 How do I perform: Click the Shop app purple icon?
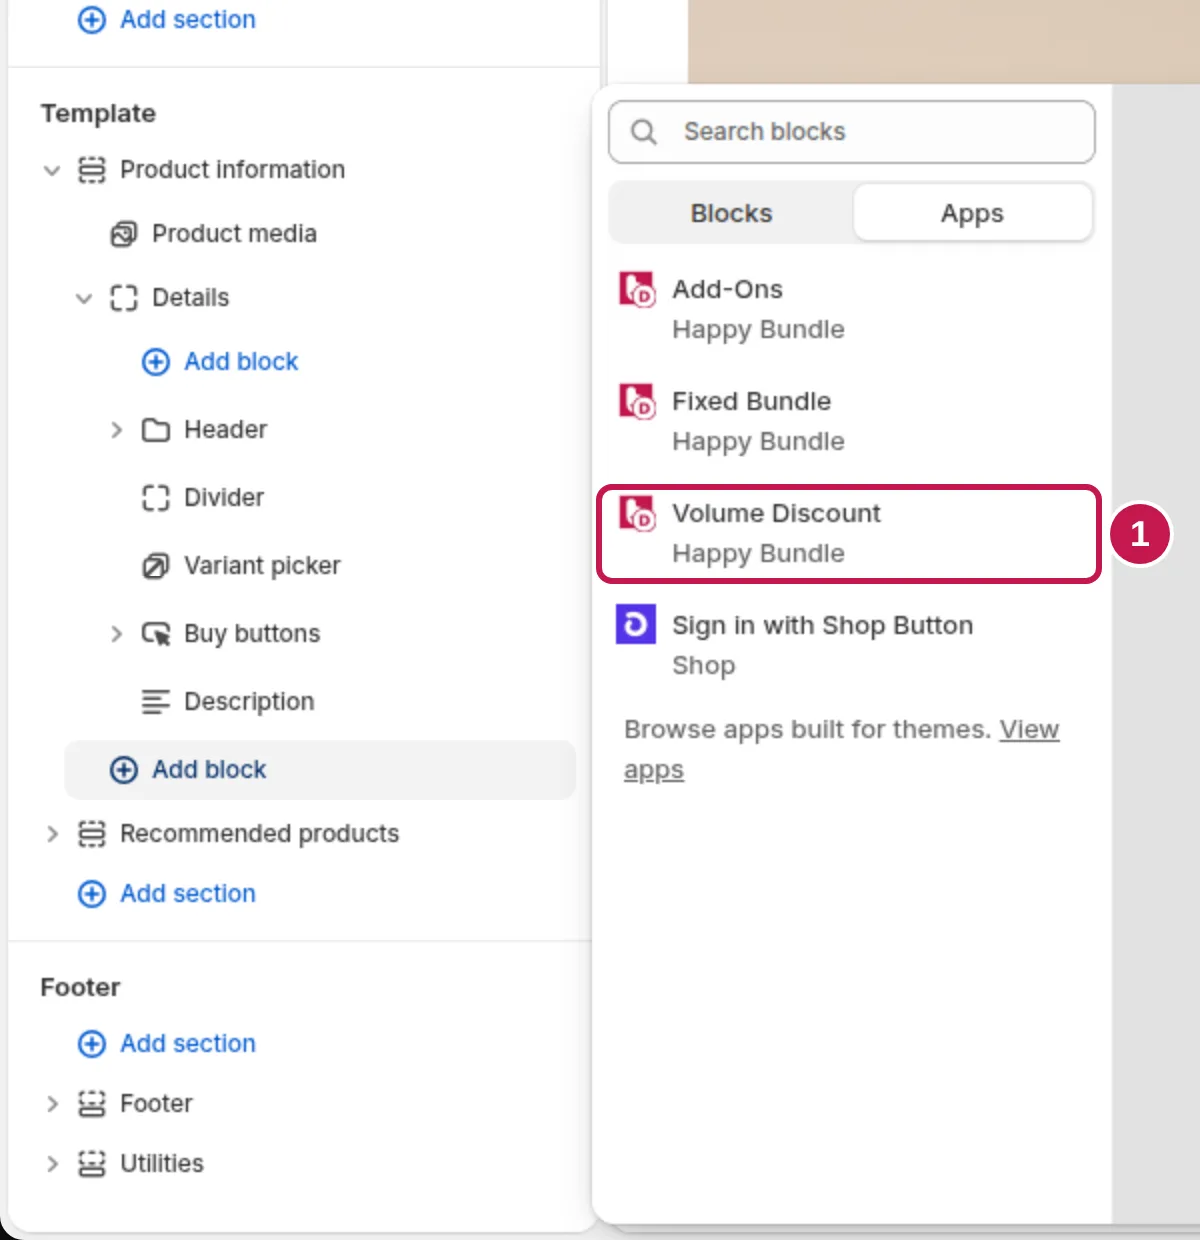click(x=636, y=625)
